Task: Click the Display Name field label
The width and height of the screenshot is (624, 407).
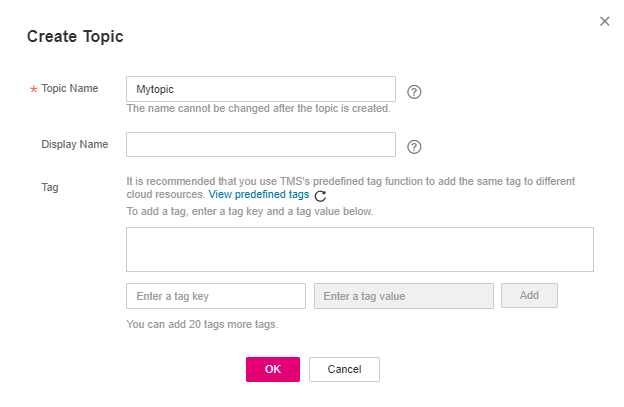Action: (74, 144)
